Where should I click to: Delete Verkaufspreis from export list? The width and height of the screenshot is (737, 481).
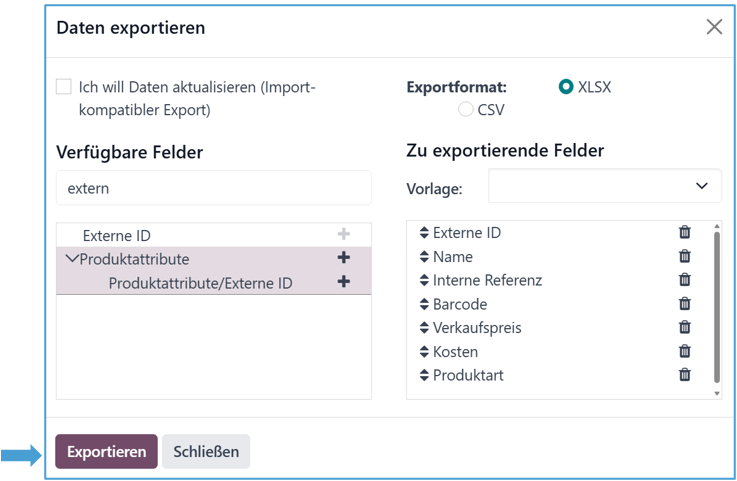point(685,327)
